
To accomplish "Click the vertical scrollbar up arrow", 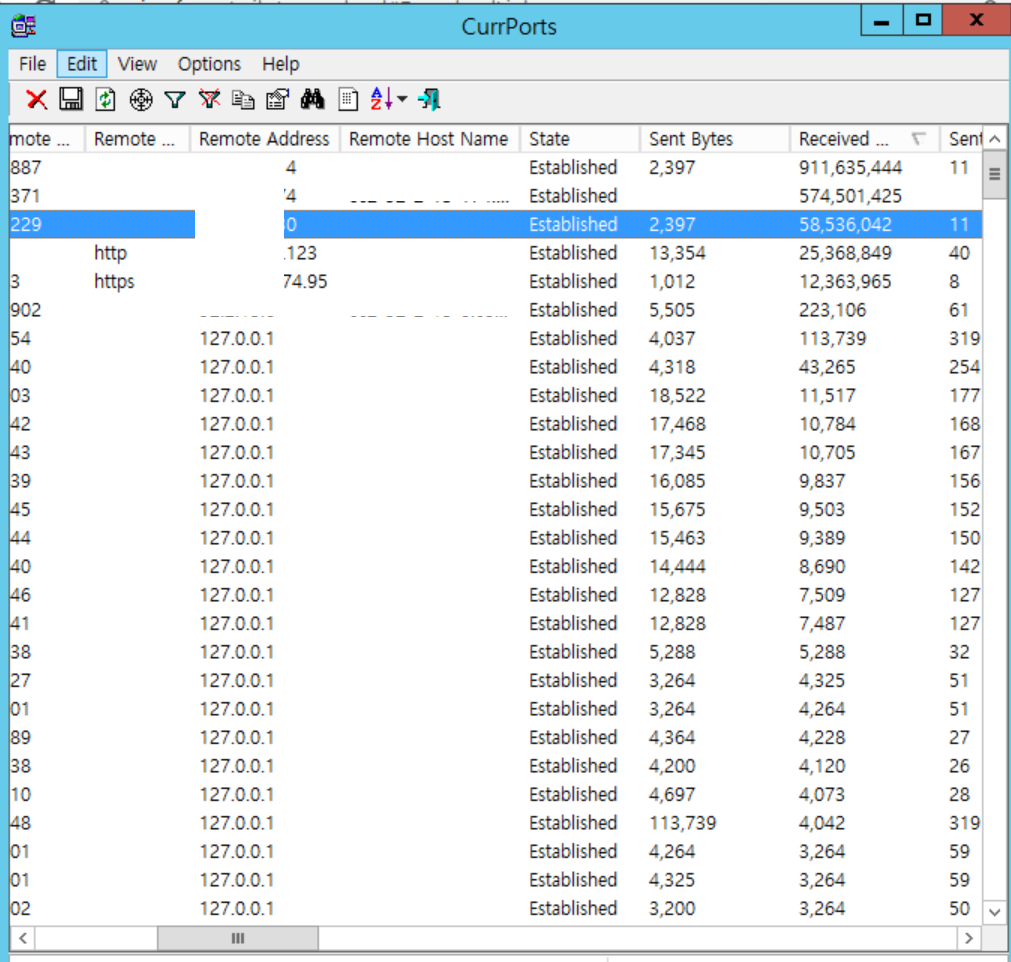I will [x=994, y=139].
